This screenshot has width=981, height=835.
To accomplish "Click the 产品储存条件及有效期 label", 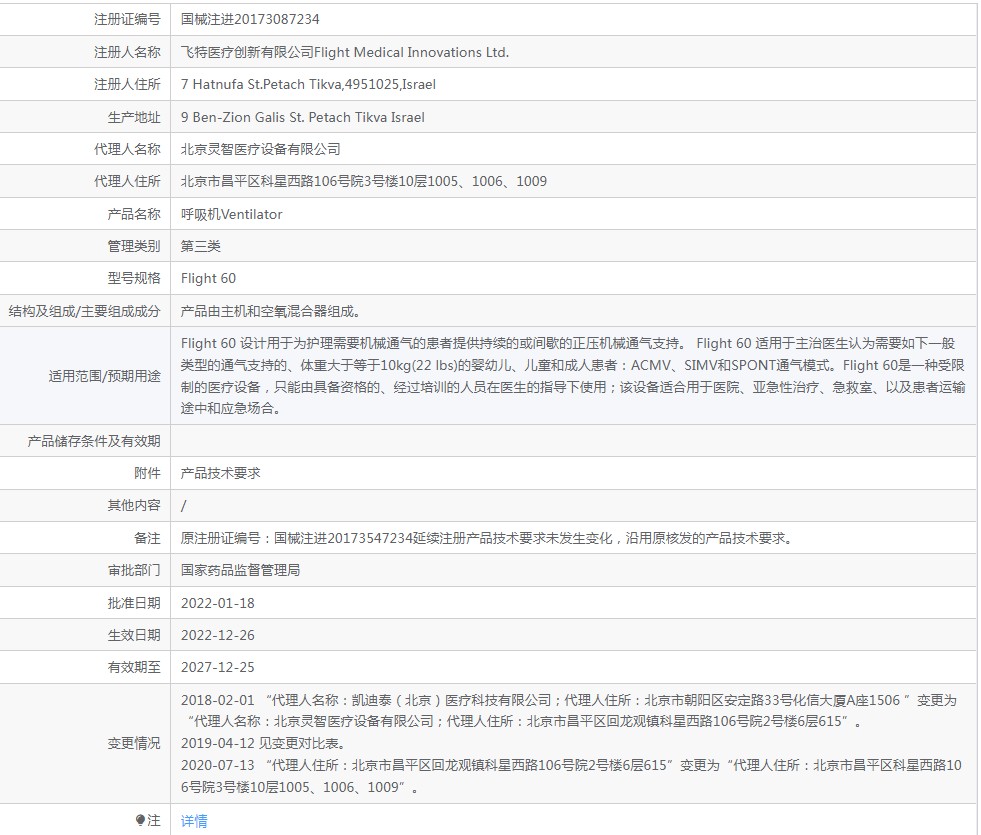I will point(94,441).
